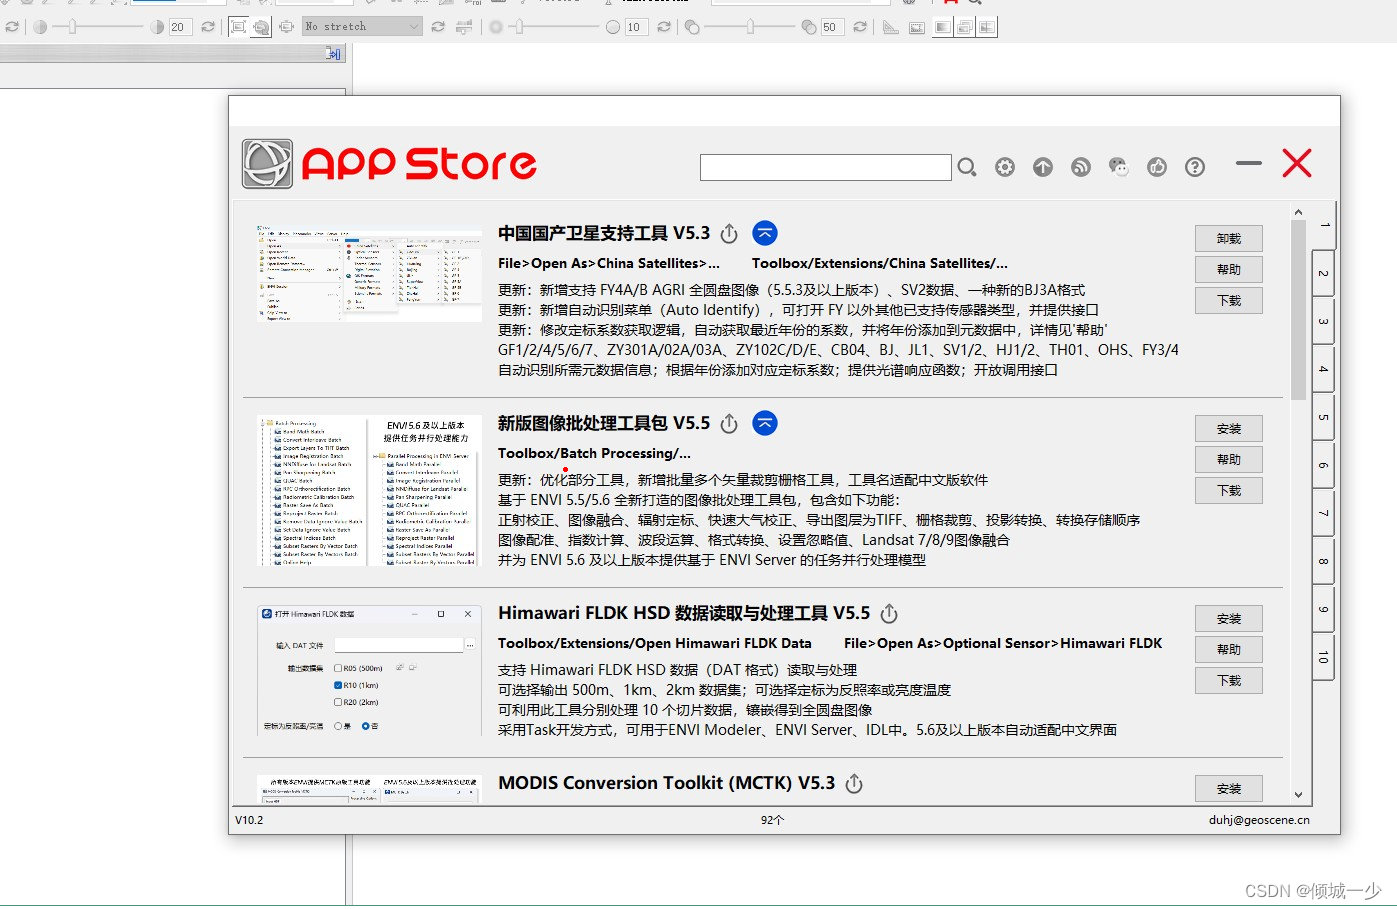Click 帮助 for 中国国产卫星支持工具
The height and width of the screenshot is (909, 1397).
(1229, 269)
